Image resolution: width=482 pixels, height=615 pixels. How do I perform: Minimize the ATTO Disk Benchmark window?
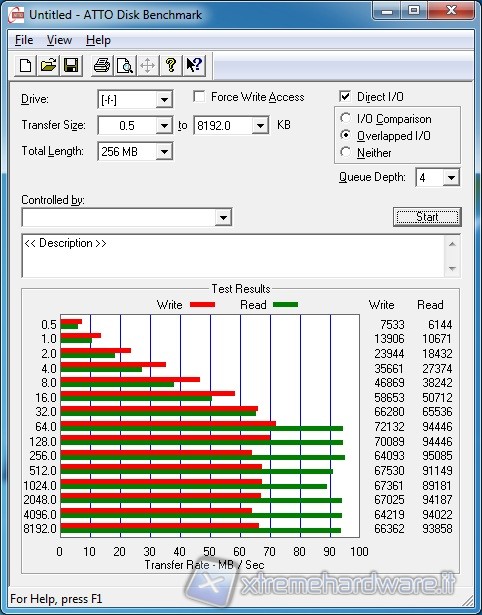(387, 11)
